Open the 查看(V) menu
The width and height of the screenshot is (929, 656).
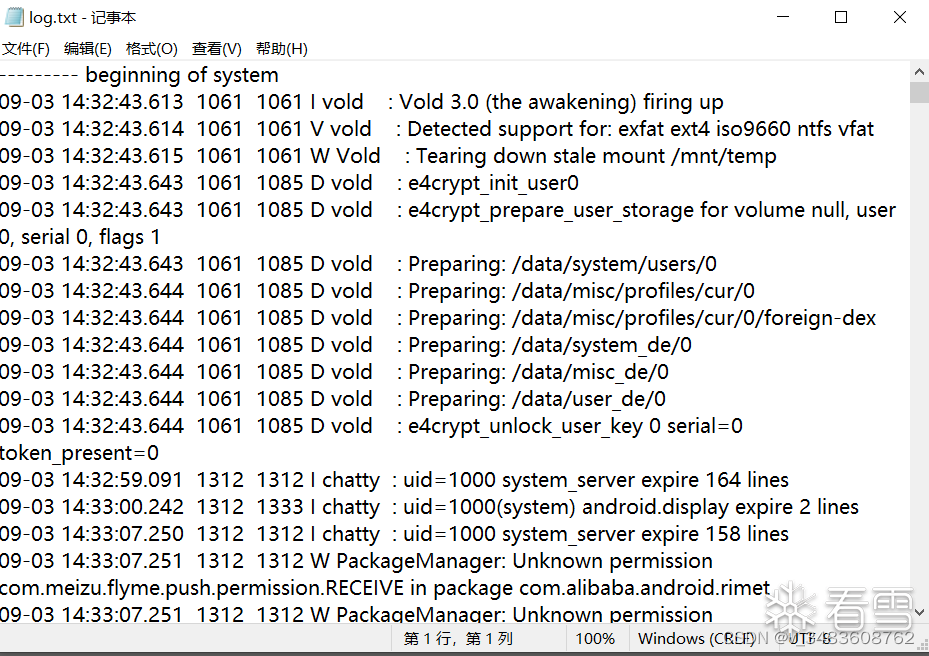pyautogui.click(x=217, y=49)
